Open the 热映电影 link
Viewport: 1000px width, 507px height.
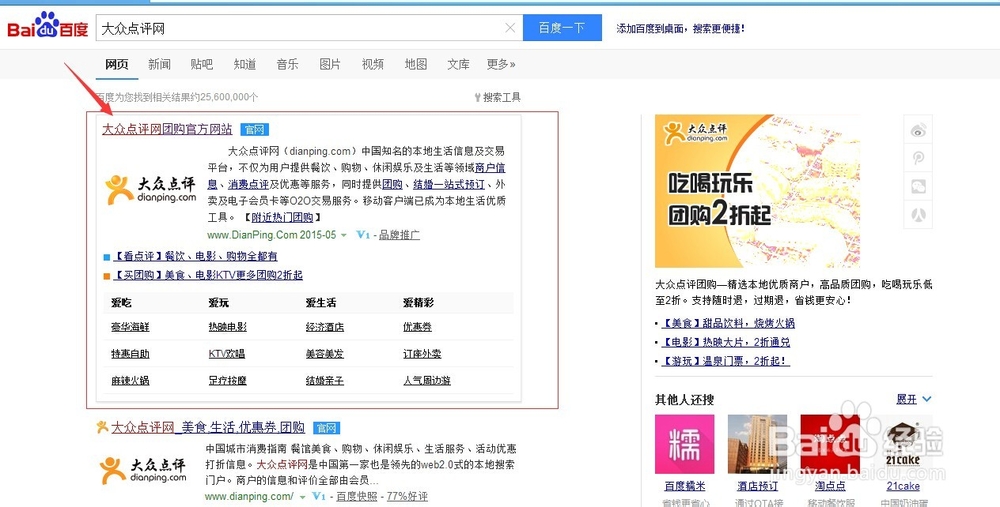coord(228,327)
